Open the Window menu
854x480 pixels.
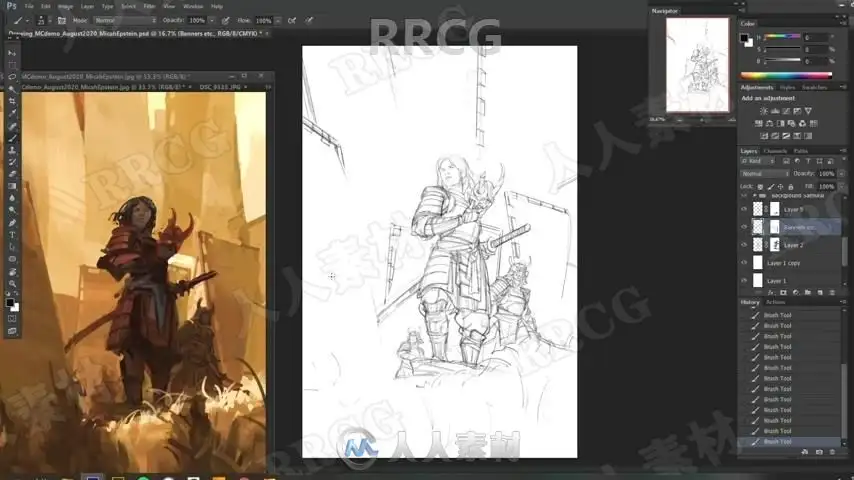coord(193,7)
